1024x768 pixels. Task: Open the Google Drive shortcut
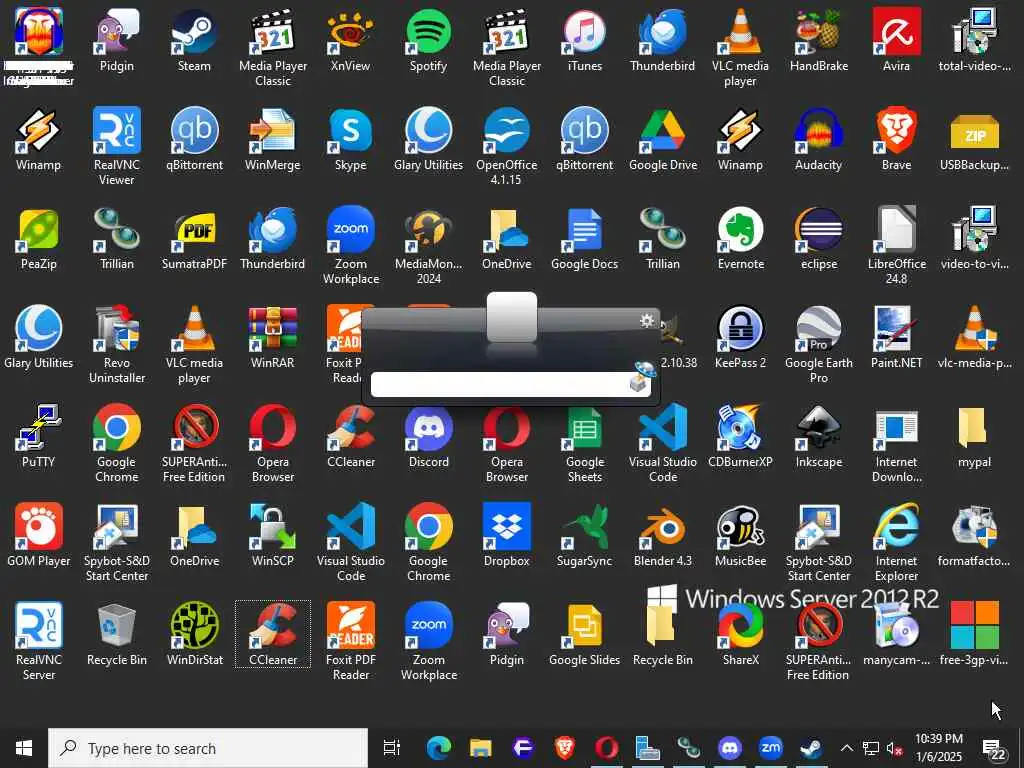[x=663, y=140]
